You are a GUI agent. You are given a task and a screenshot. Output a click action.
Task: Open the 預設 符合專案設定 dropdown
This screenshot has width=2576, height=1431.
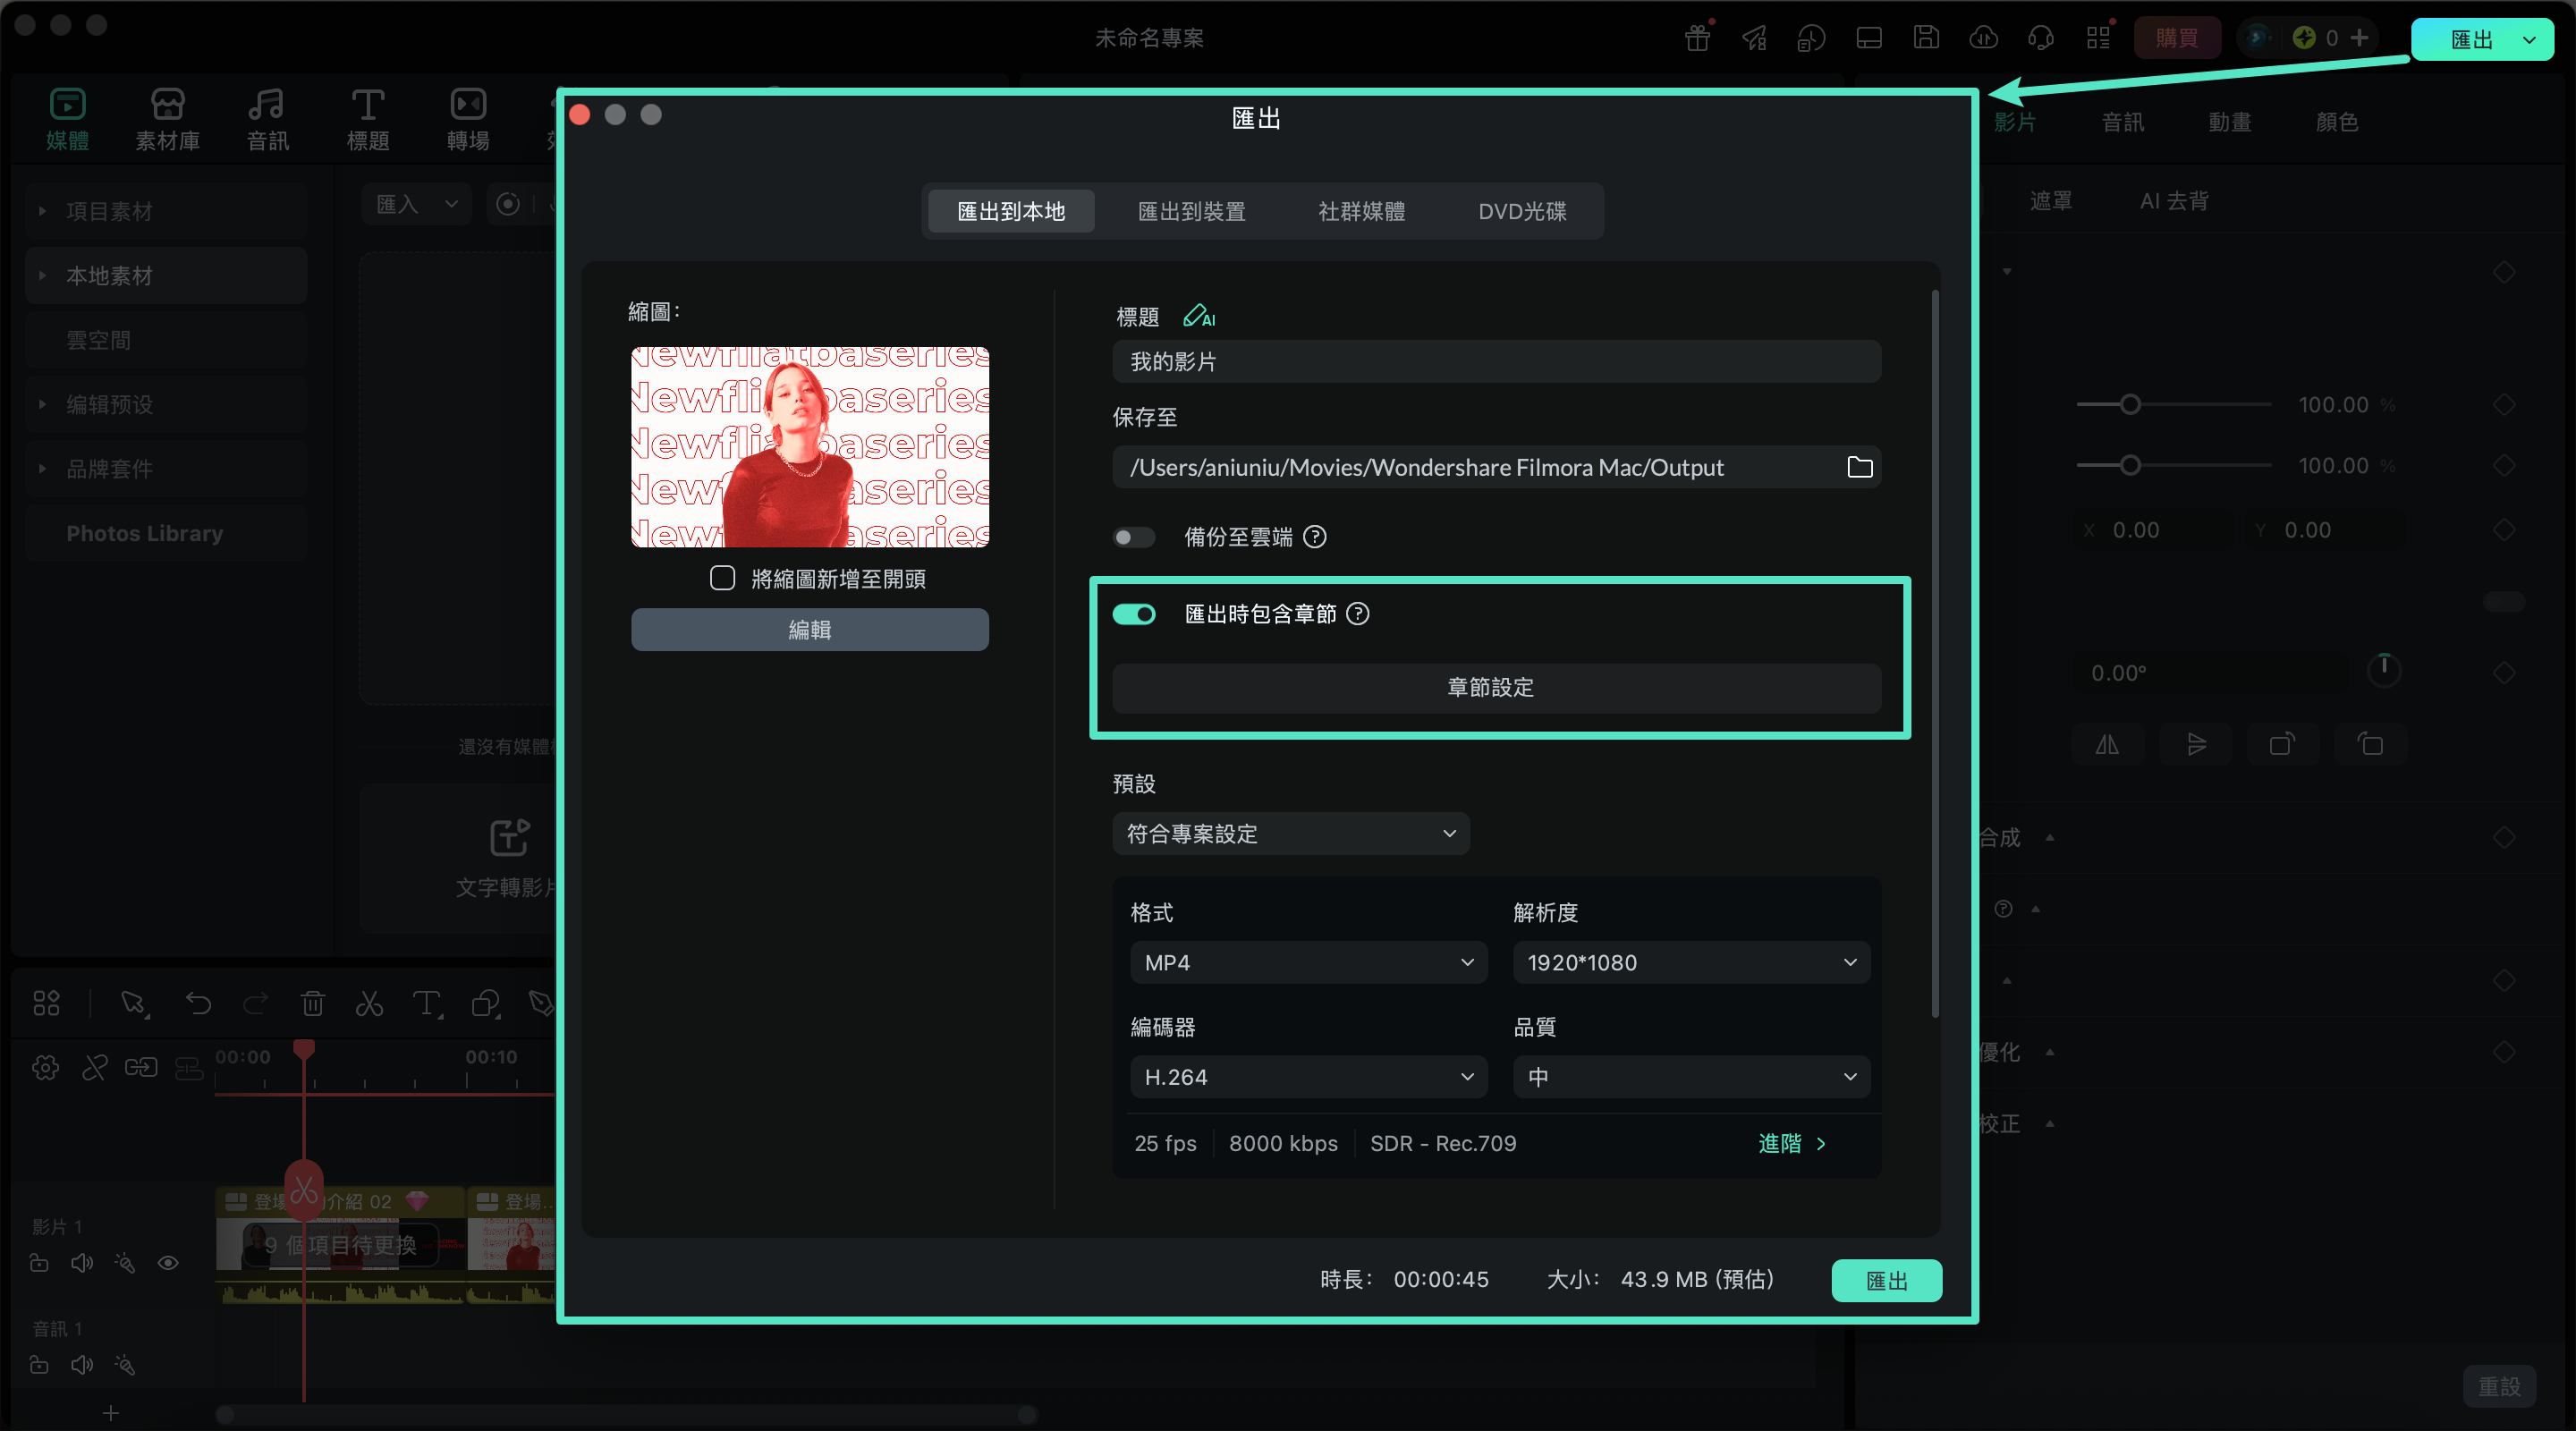pyautogui.click(x=1291, y=833)
